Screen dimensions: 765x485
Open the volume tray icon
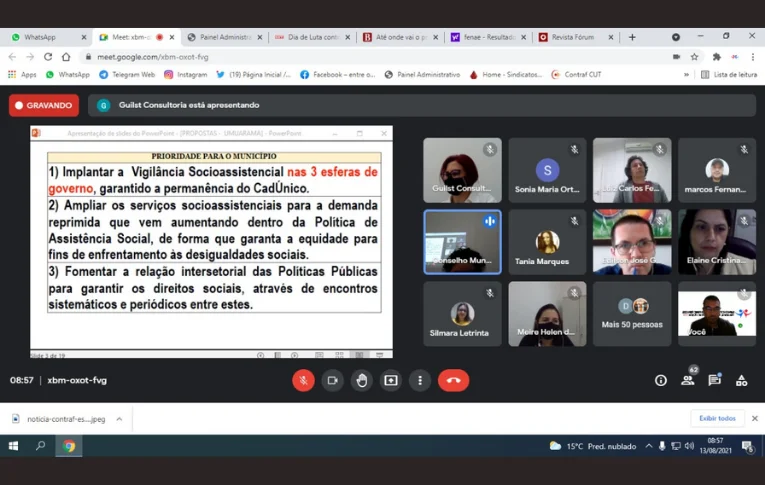(689, 446)
